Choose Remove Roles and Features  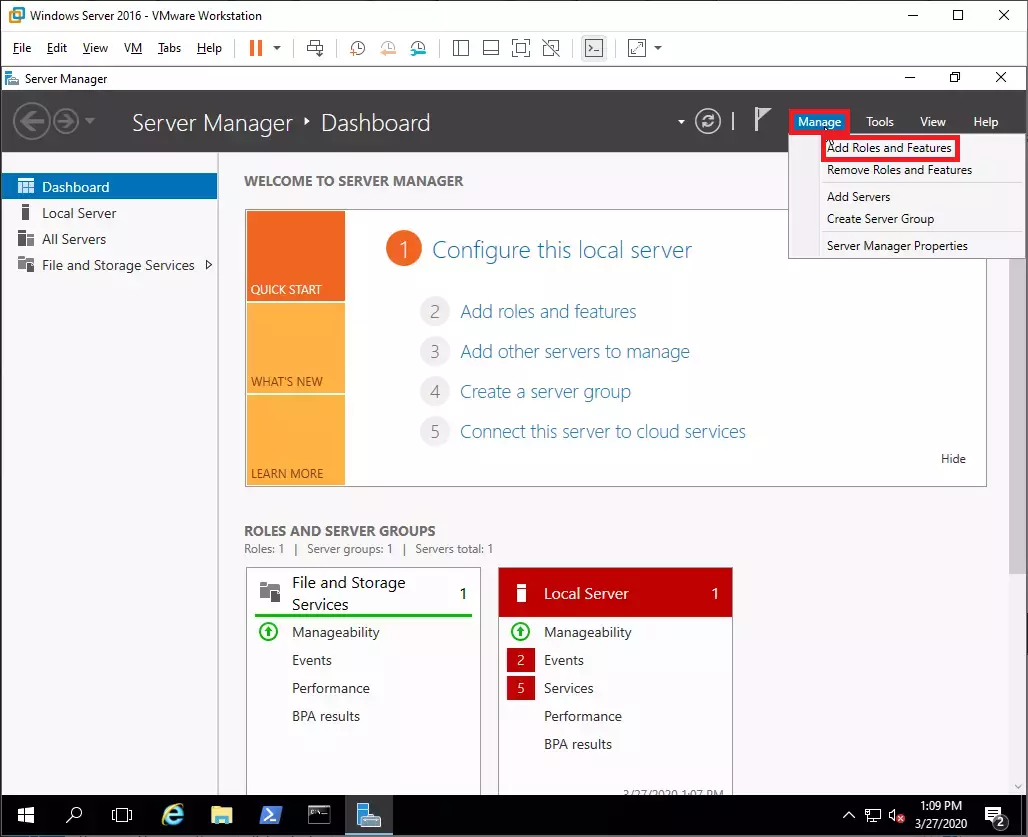900,170
